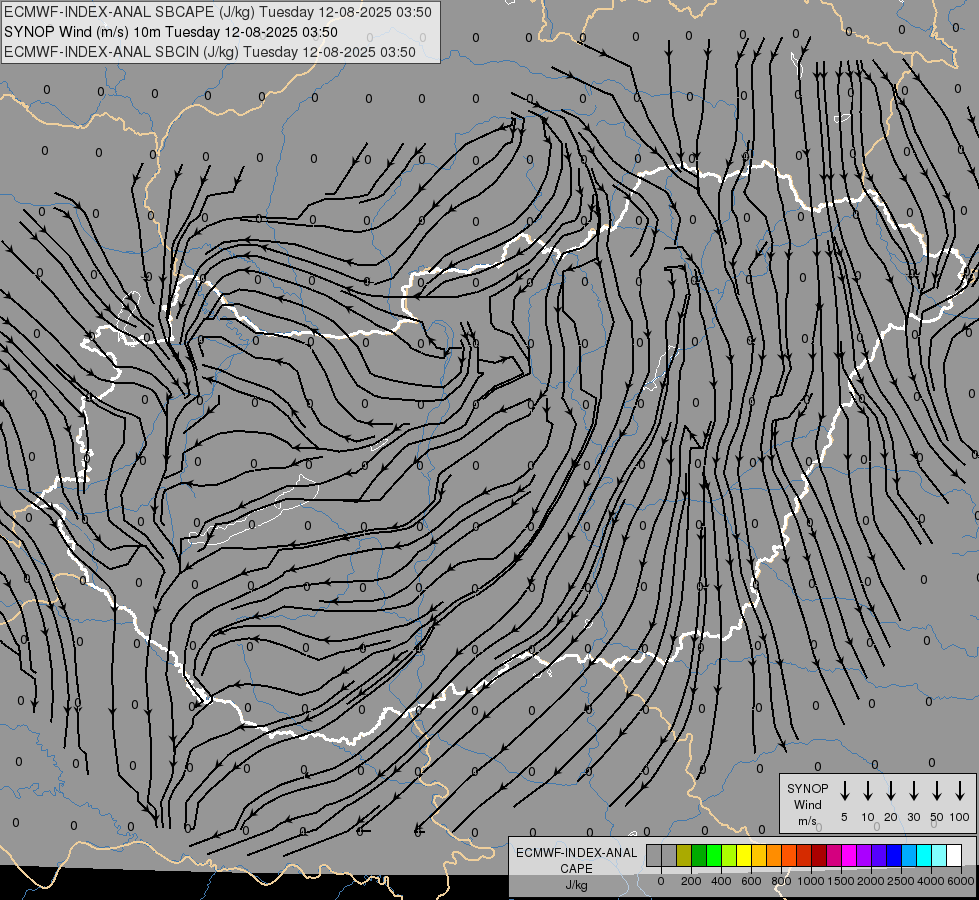Click the 30 value in wind legend
Viewport: 979px width, 900px height.
click(913, 817)
